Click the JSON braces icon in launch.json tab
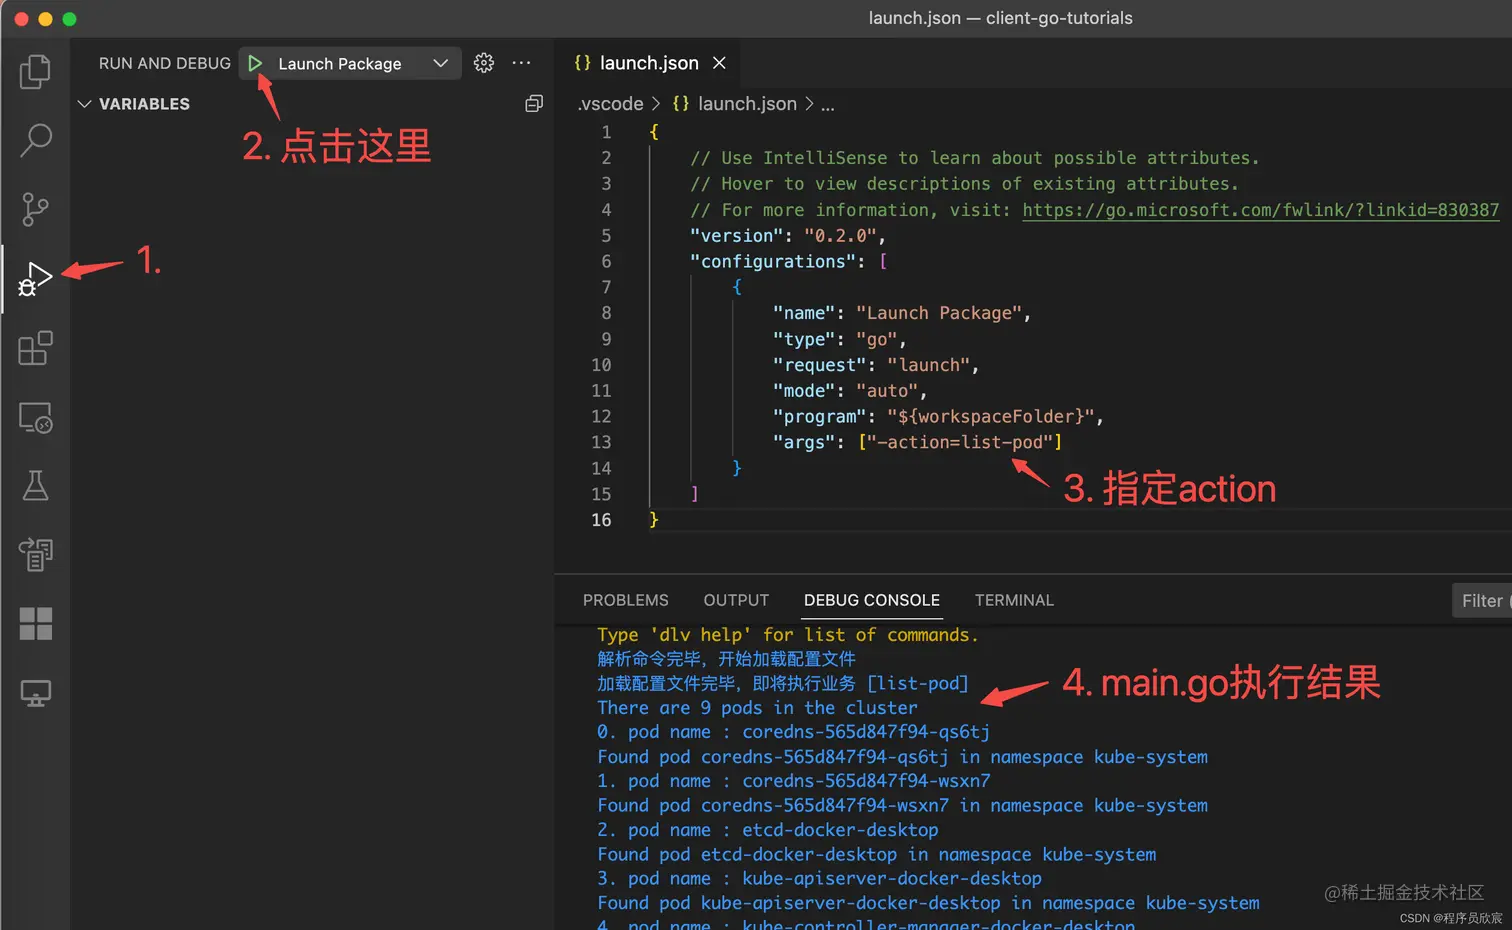The image size is (1512, 930). pyautogui.click(x=582, y=63)
